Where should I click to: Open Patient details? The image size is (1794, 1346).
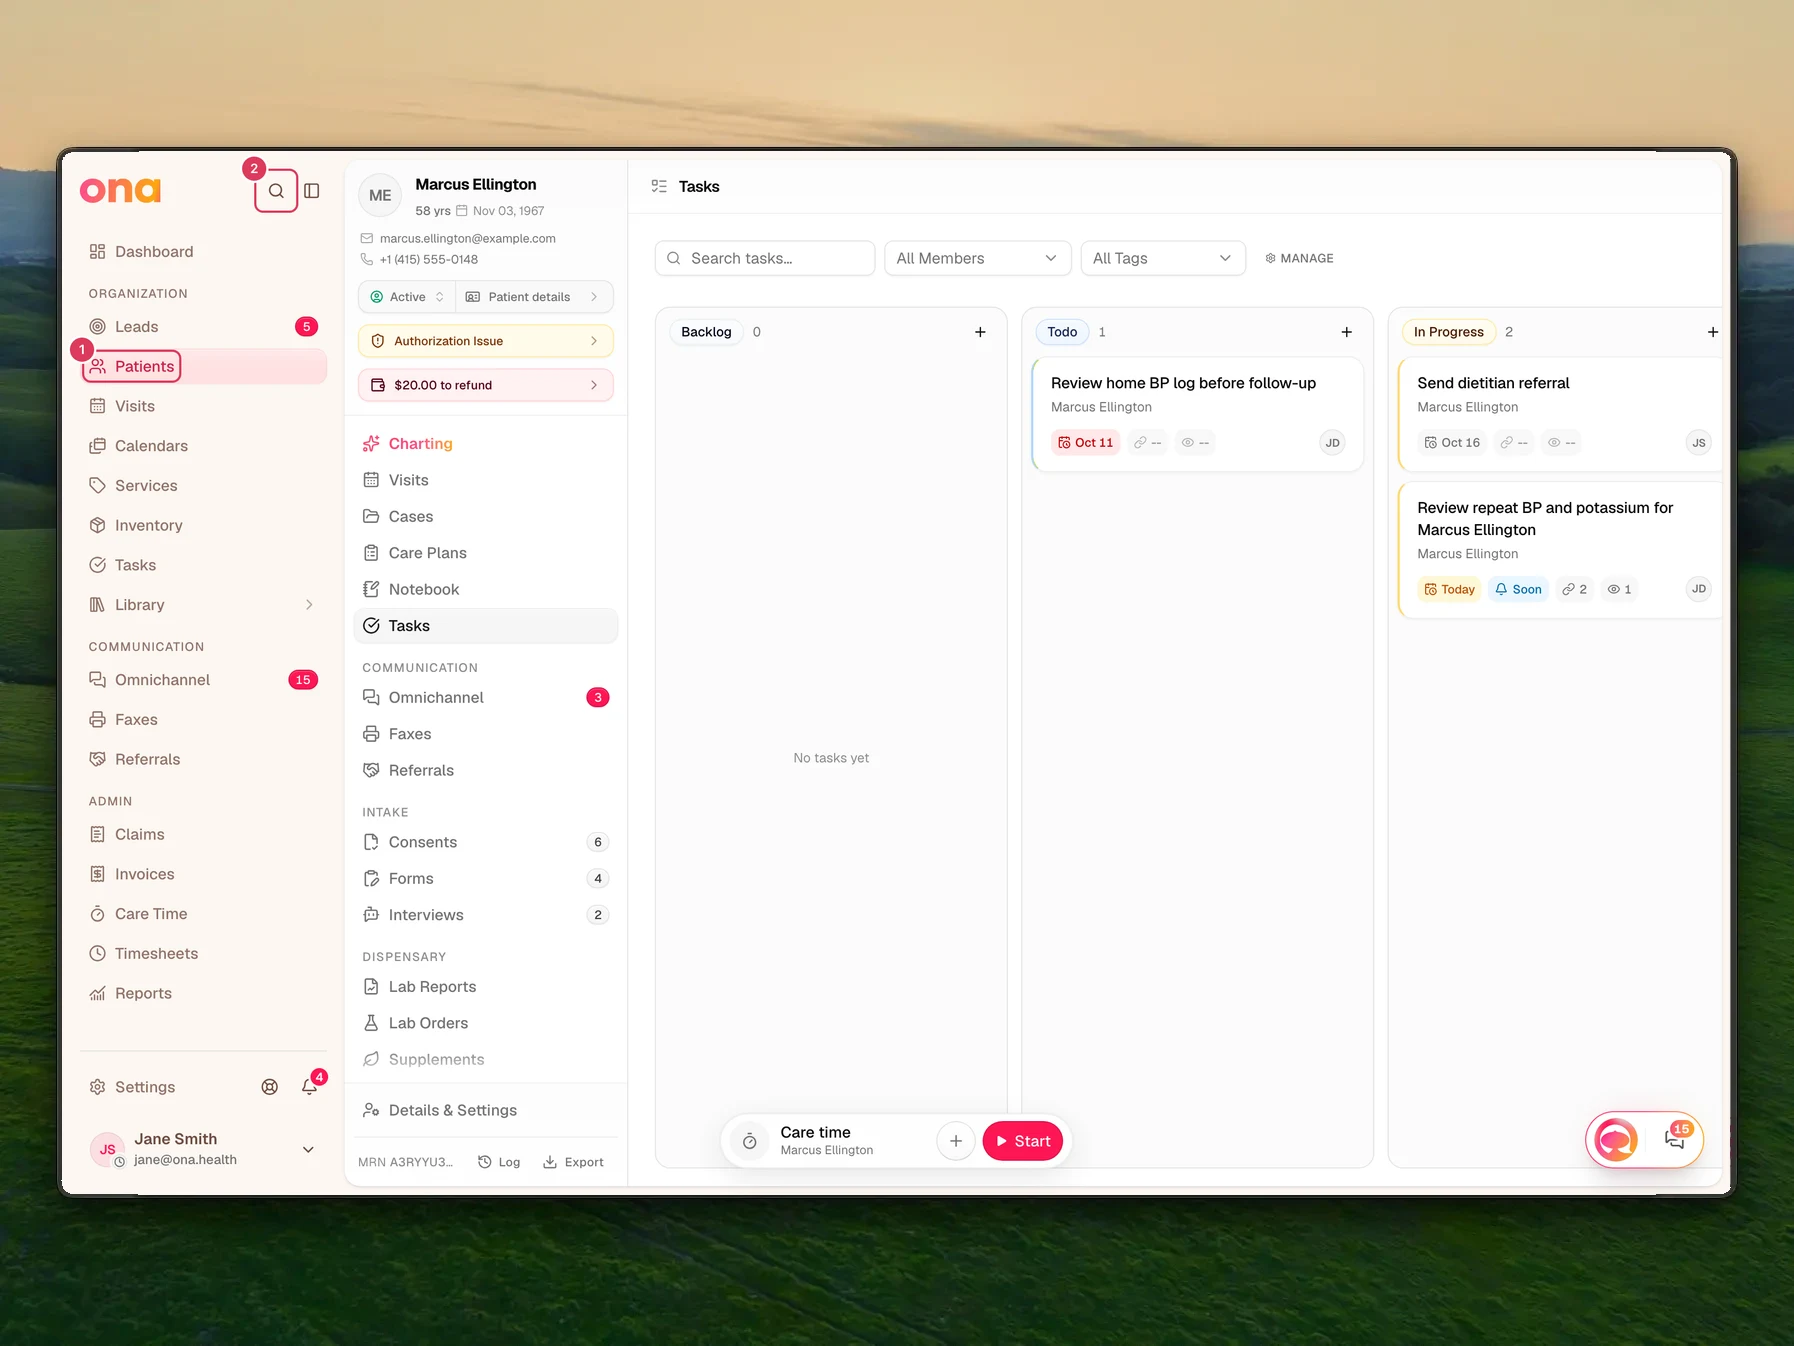tap(532, 297)
